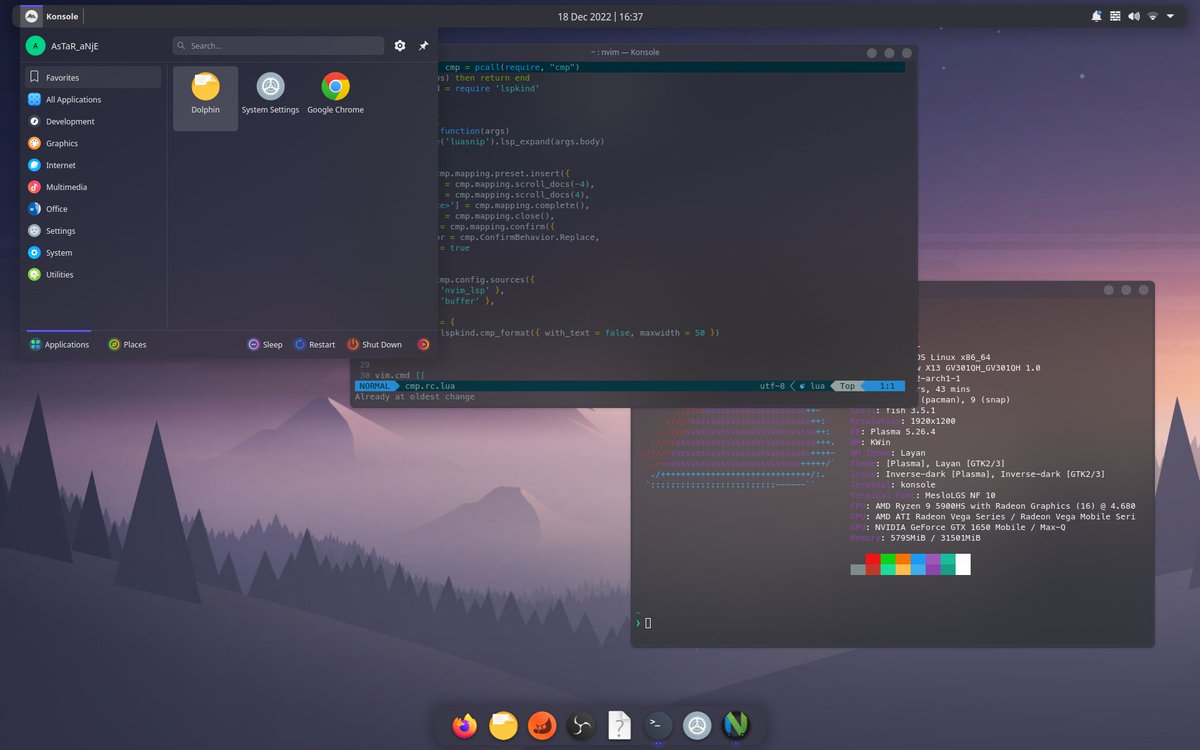Viewport: 1200px width, 750px height.
Task: Click the cmp.mapping.close() line in nvim
Action: (499, 216)
